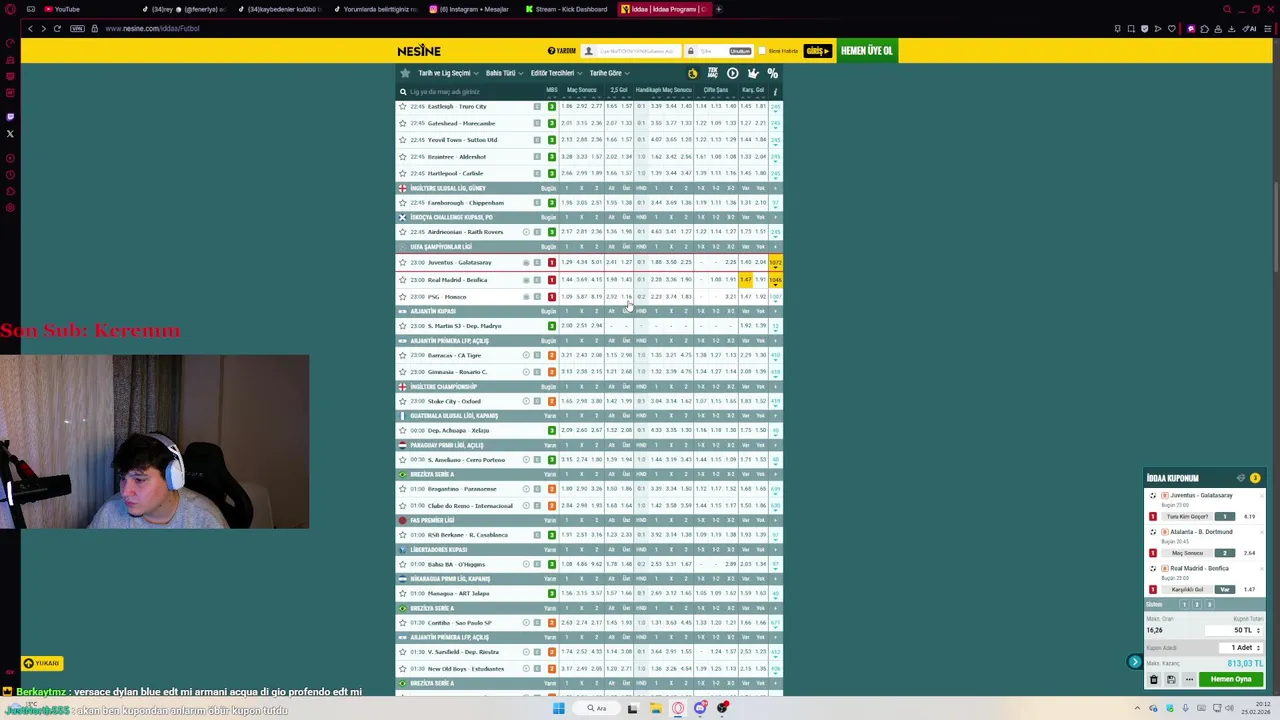Open the Editör Tercihleri dropdown
Image resolution: width=1280 pixels, height=720 pixels.
556,73
